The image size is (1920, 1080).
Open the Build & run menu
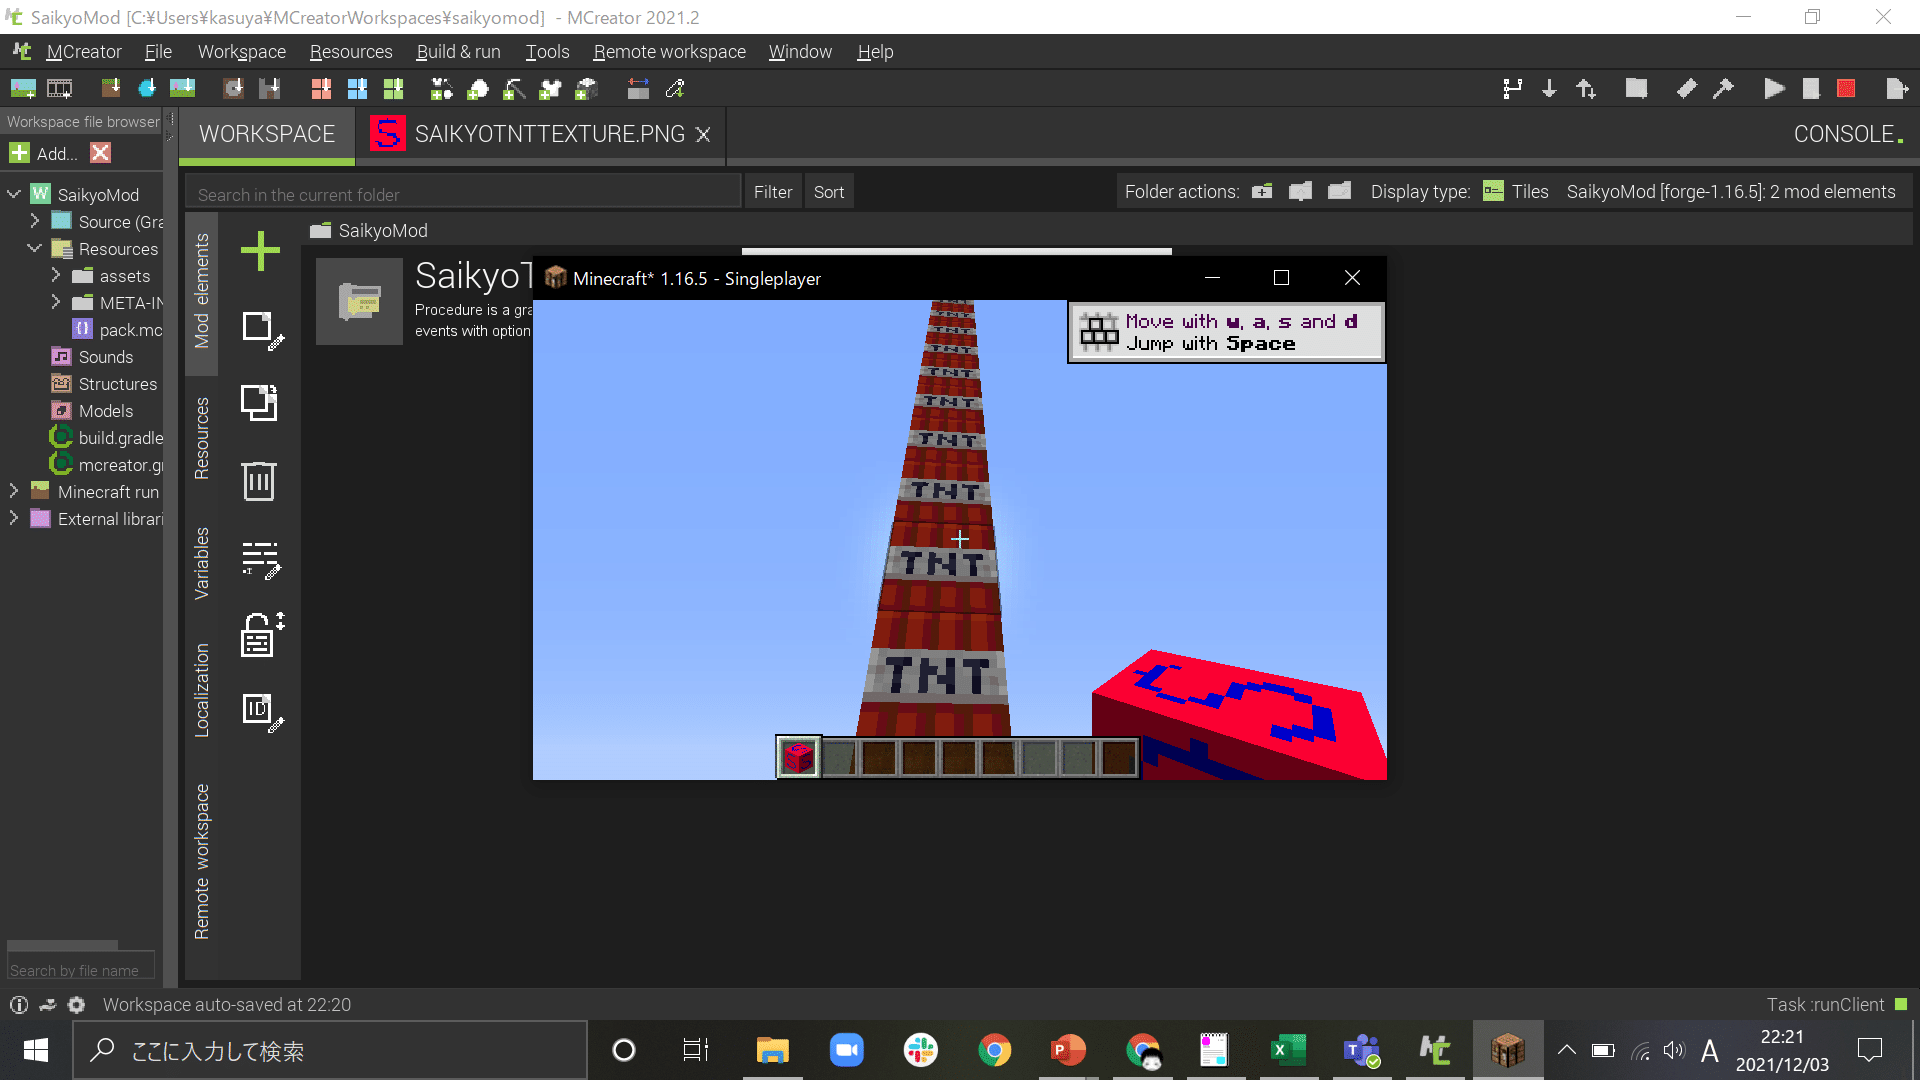(x=458, y=52)
